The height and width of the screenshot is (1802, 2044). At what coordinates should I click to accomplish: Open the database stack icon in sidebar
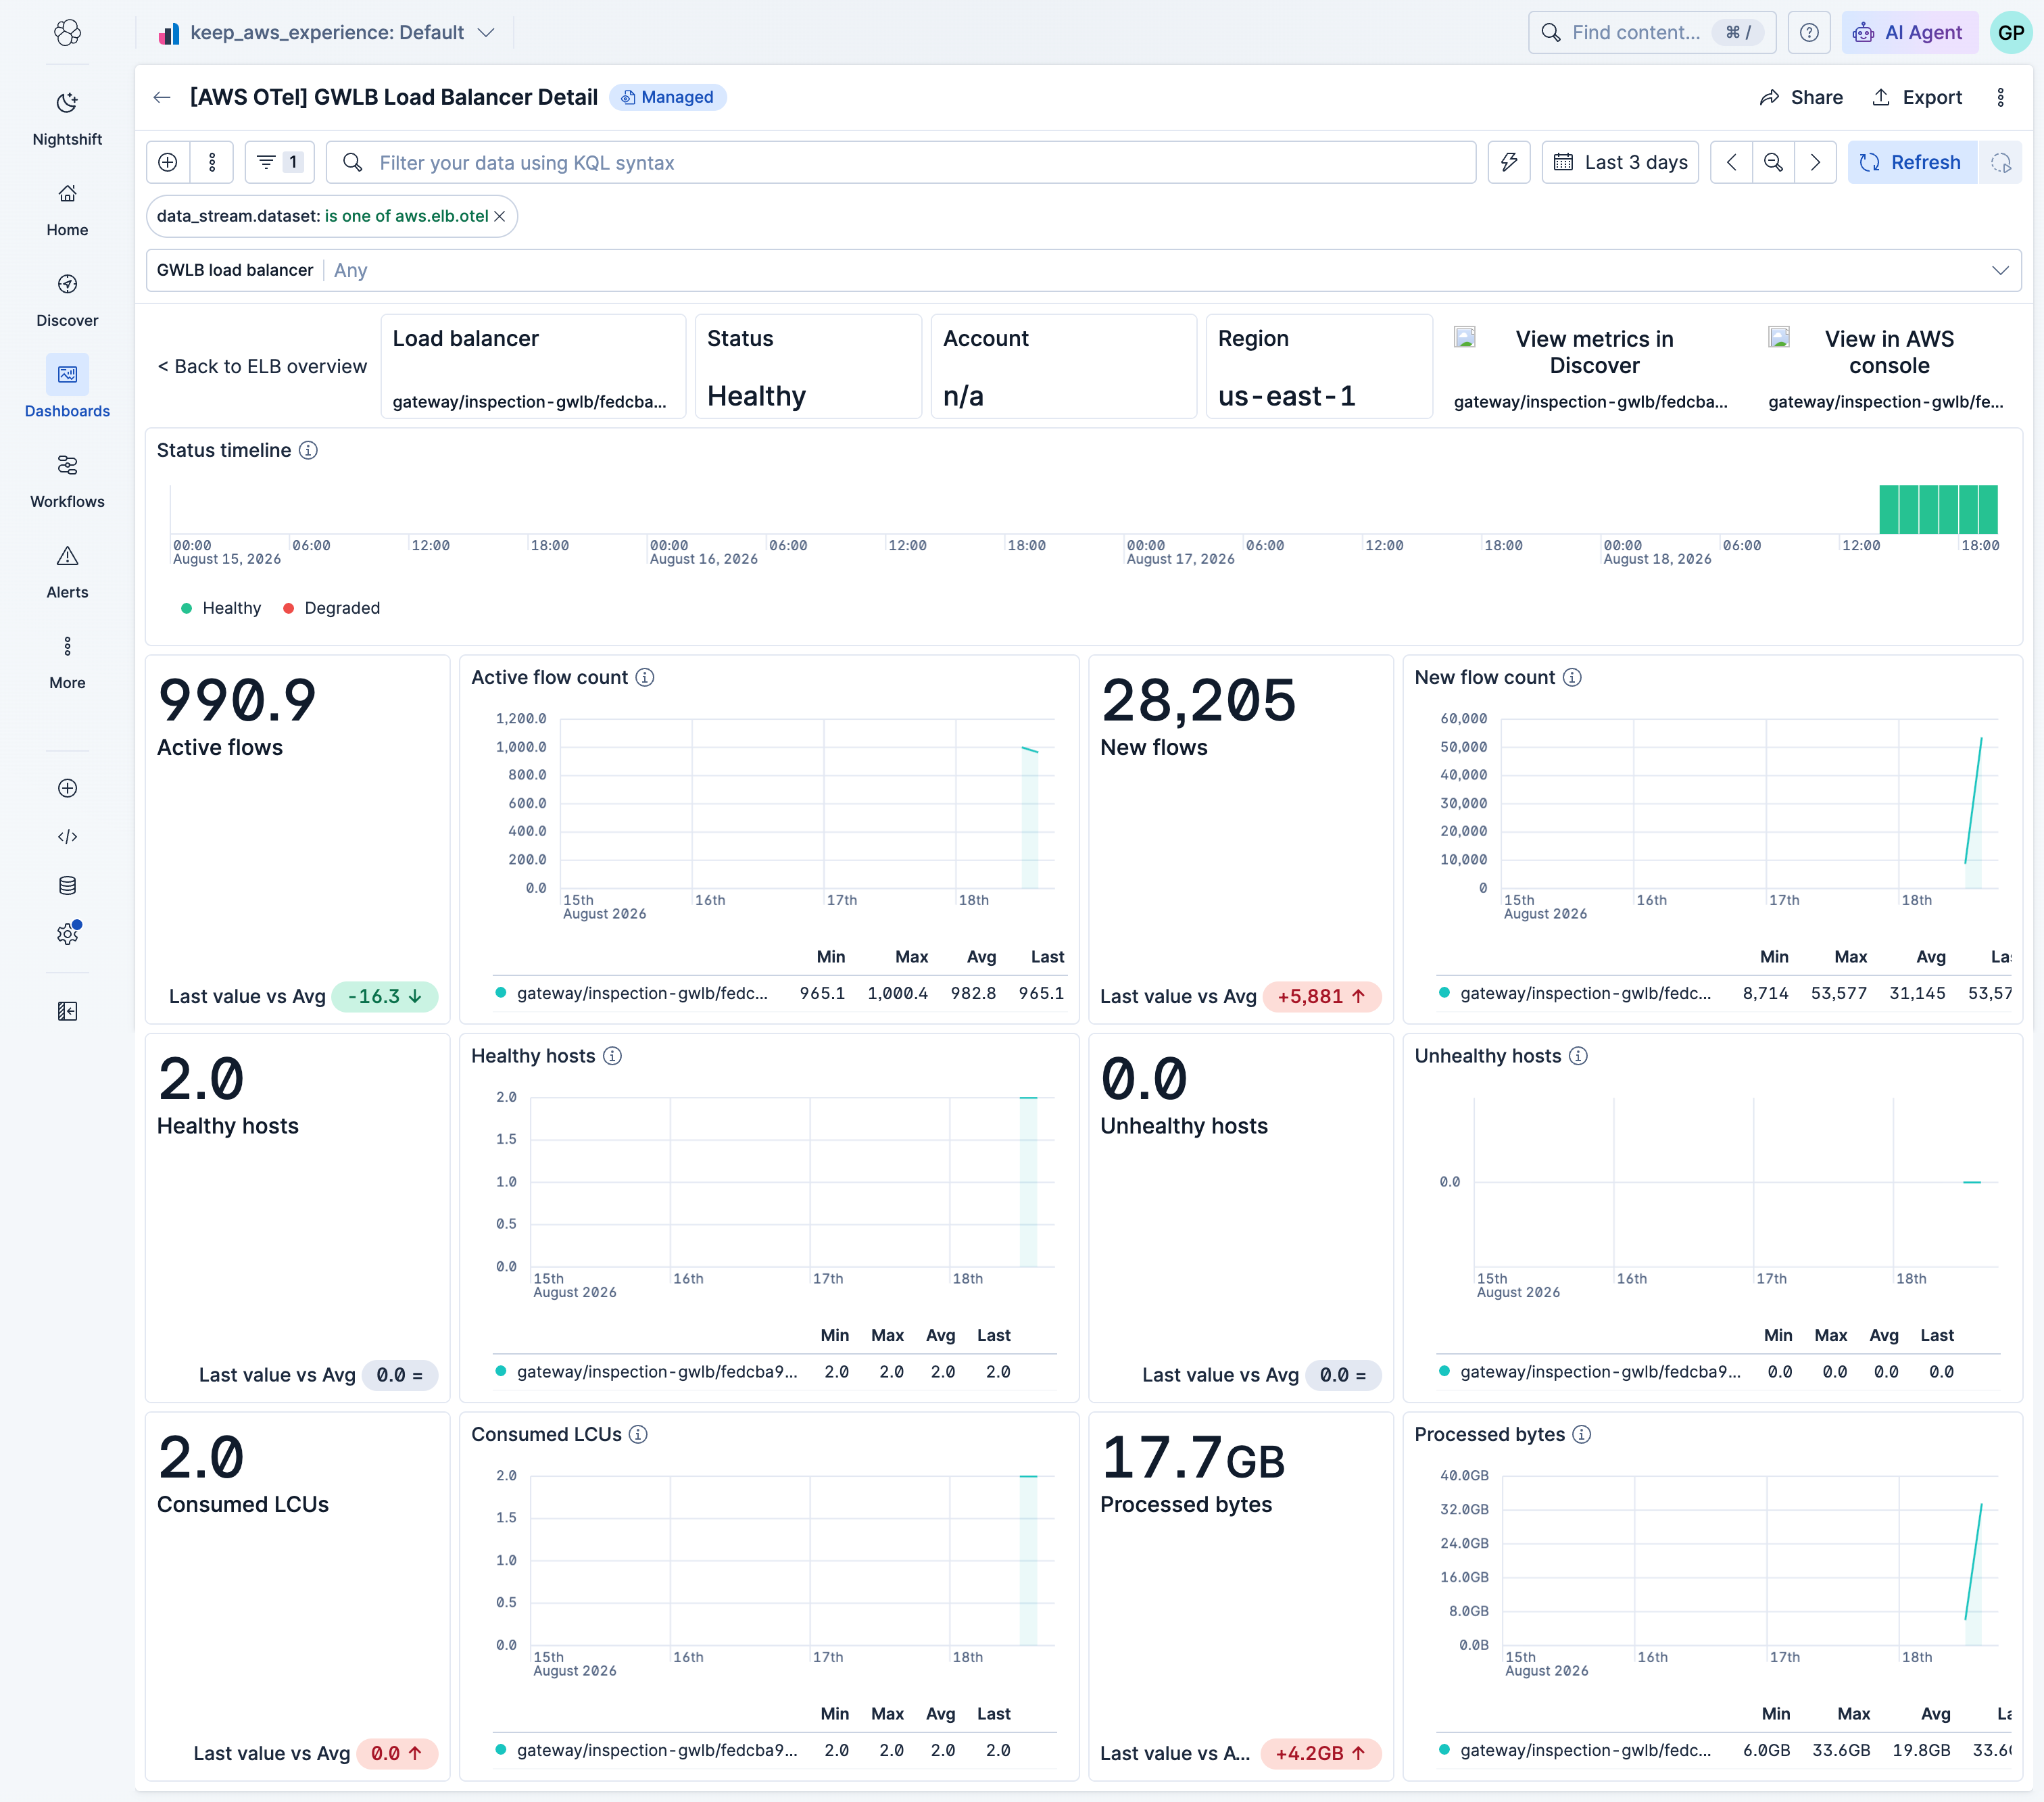(67, 885)
